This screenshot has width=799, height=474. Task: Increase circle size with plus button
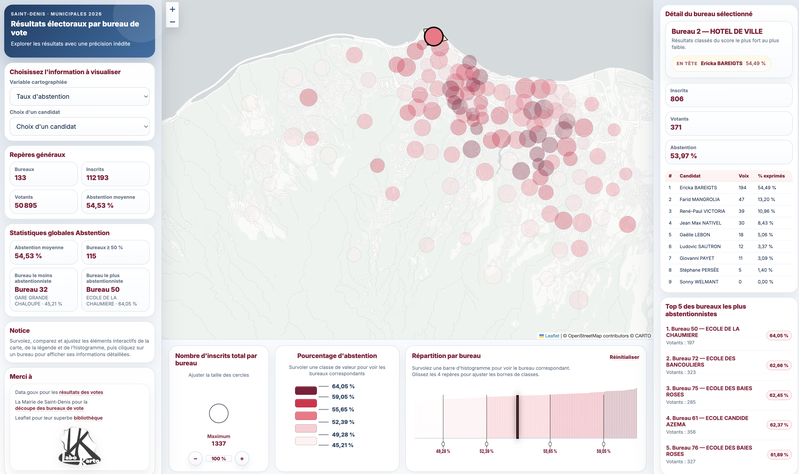pos(242,458)
